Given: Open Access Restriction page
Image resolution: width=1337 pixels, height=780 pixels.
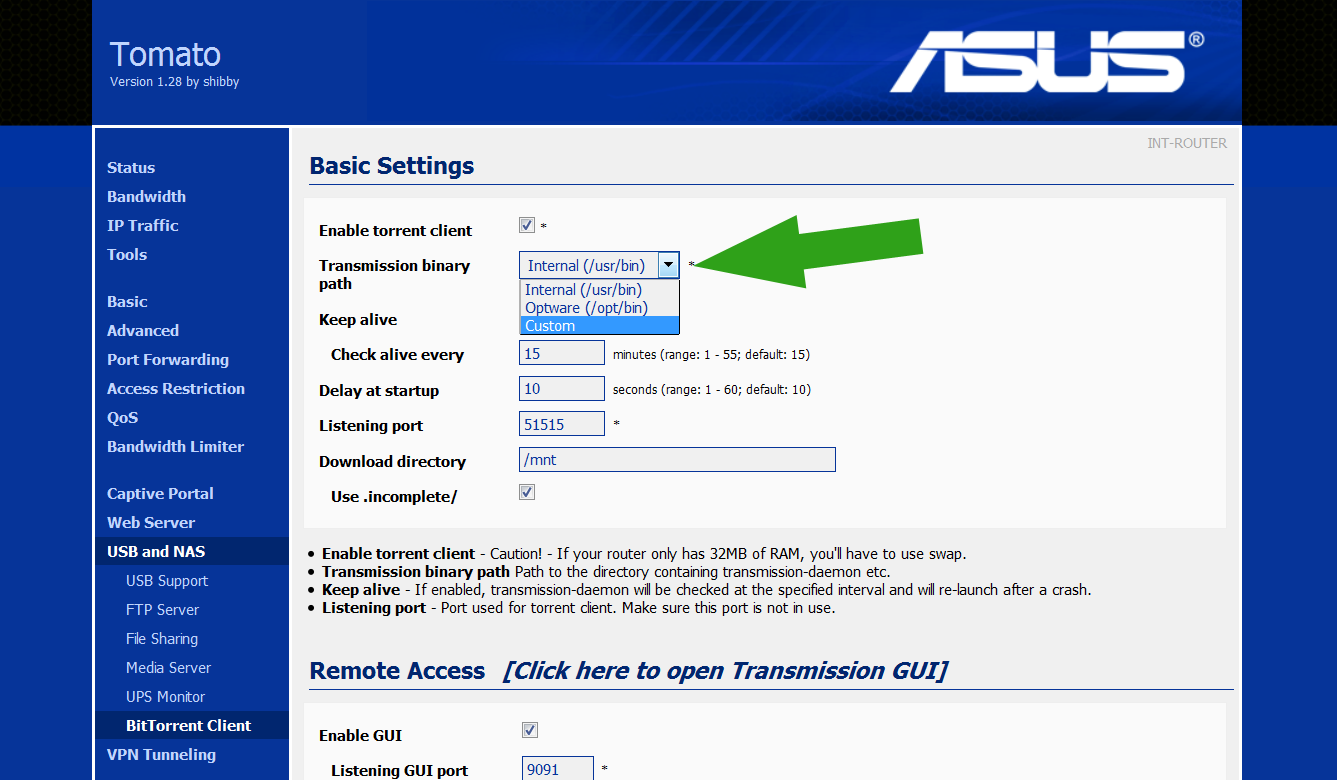Looking at the screenshot, I should 176,389.
